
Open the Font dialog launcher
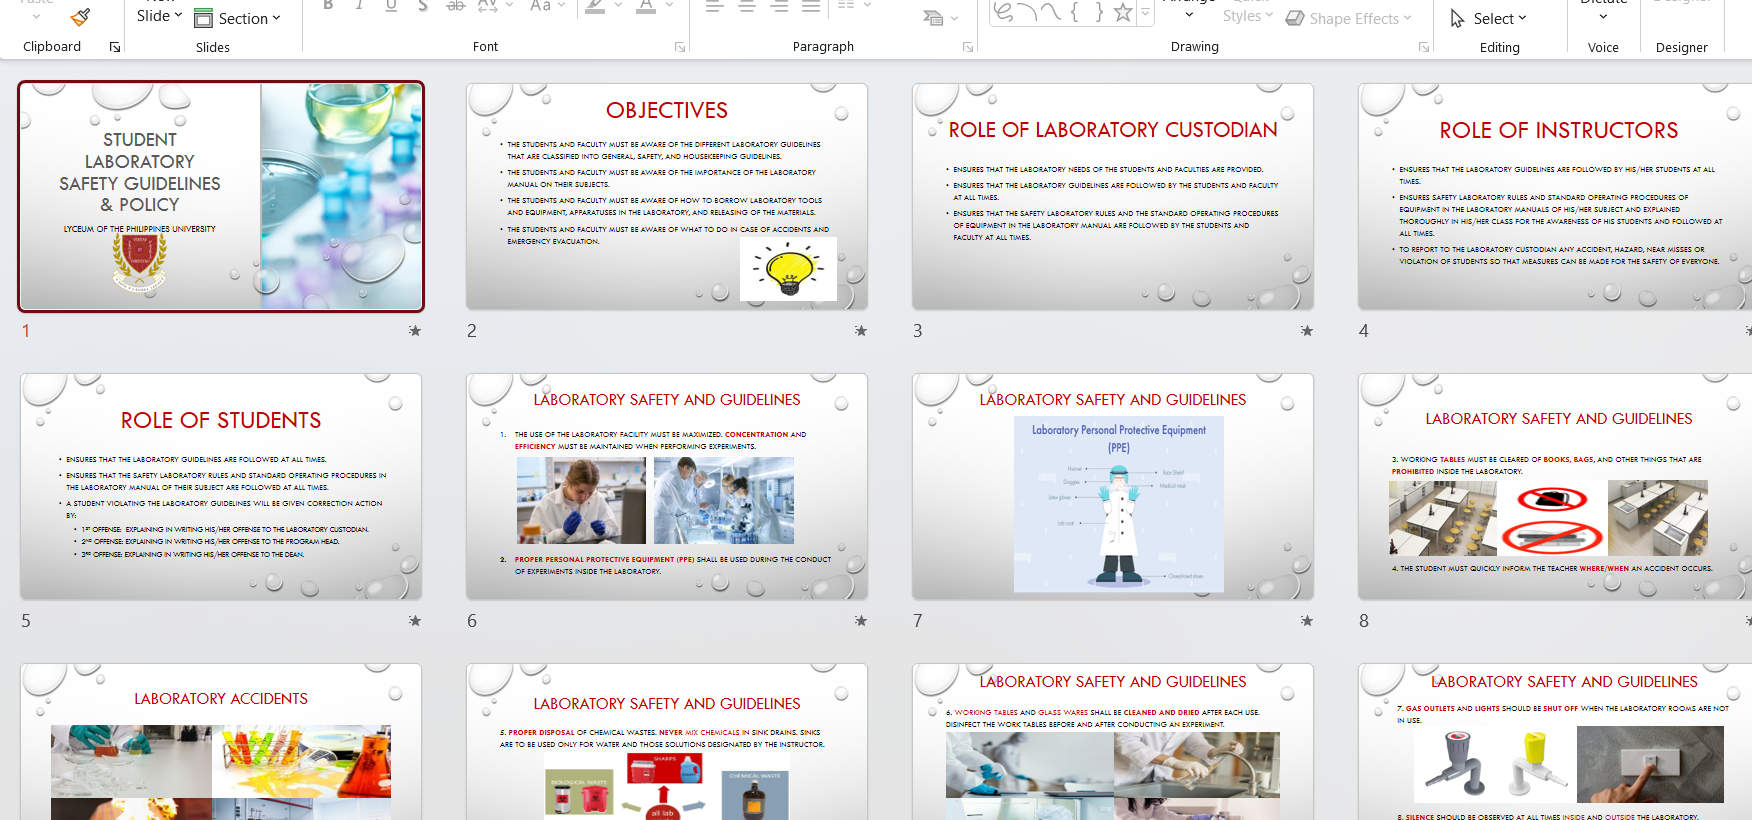(x=680, y=47)
